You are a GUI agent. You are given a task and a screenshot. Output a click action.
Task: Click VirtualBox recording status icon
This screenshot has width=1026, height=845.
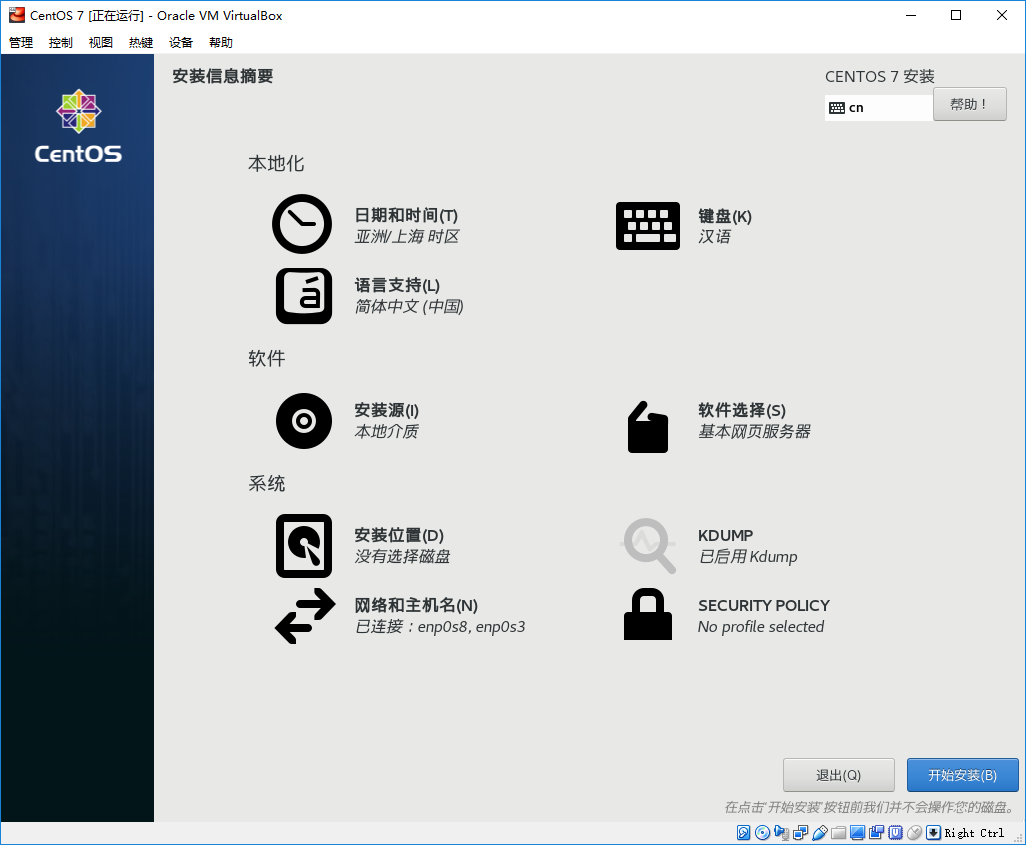pos(876,832)
